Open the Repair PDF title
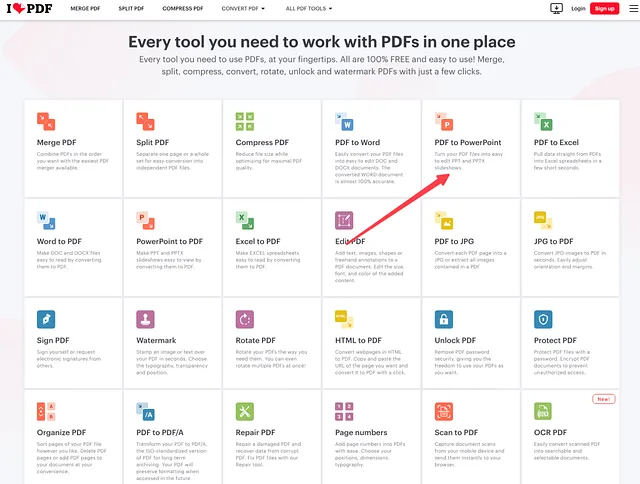640x484 pixels. click(x=255, y=433)
